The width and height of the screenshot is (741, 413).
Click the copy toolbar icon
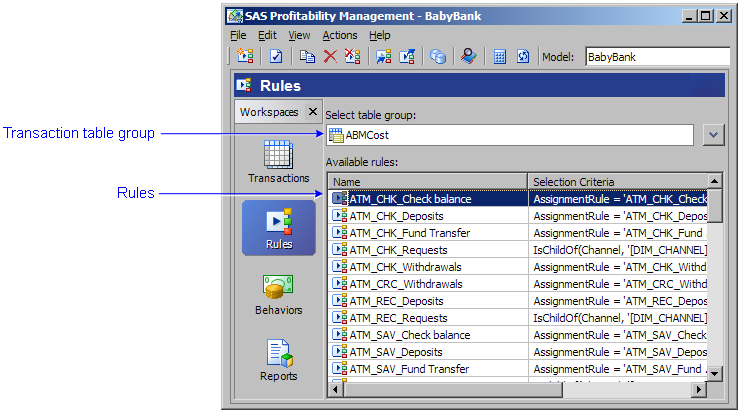(309, 57)
